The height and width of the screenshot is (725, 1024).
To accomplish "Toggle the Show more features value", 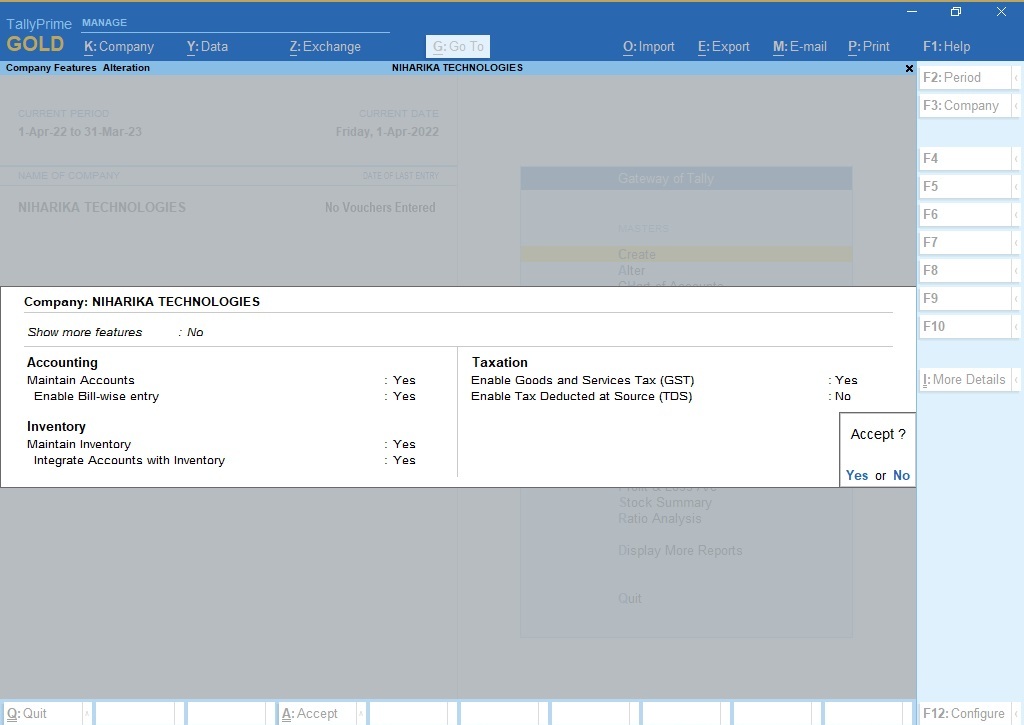I will [x=195, y=332].
